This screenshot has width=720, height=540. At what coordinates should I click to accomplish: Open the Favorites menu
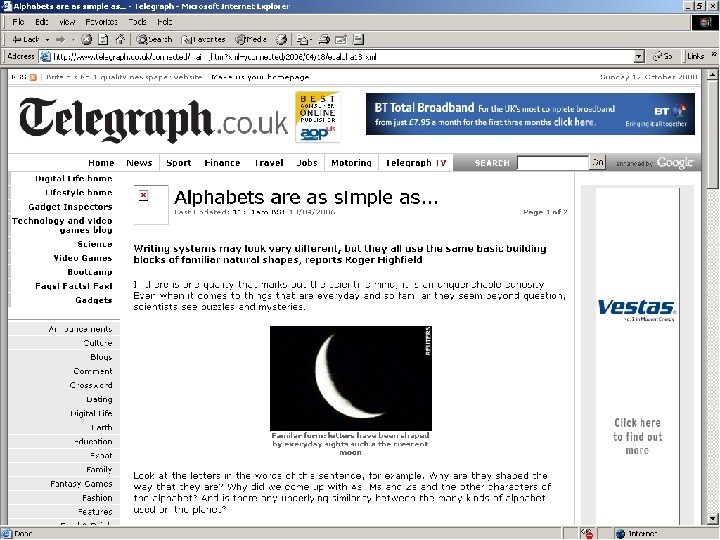101,22
